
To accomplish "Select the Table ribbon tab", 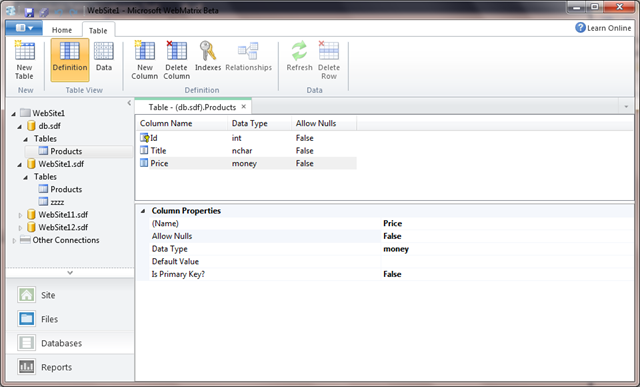I will pyautogui.click(x=98, y=30).
